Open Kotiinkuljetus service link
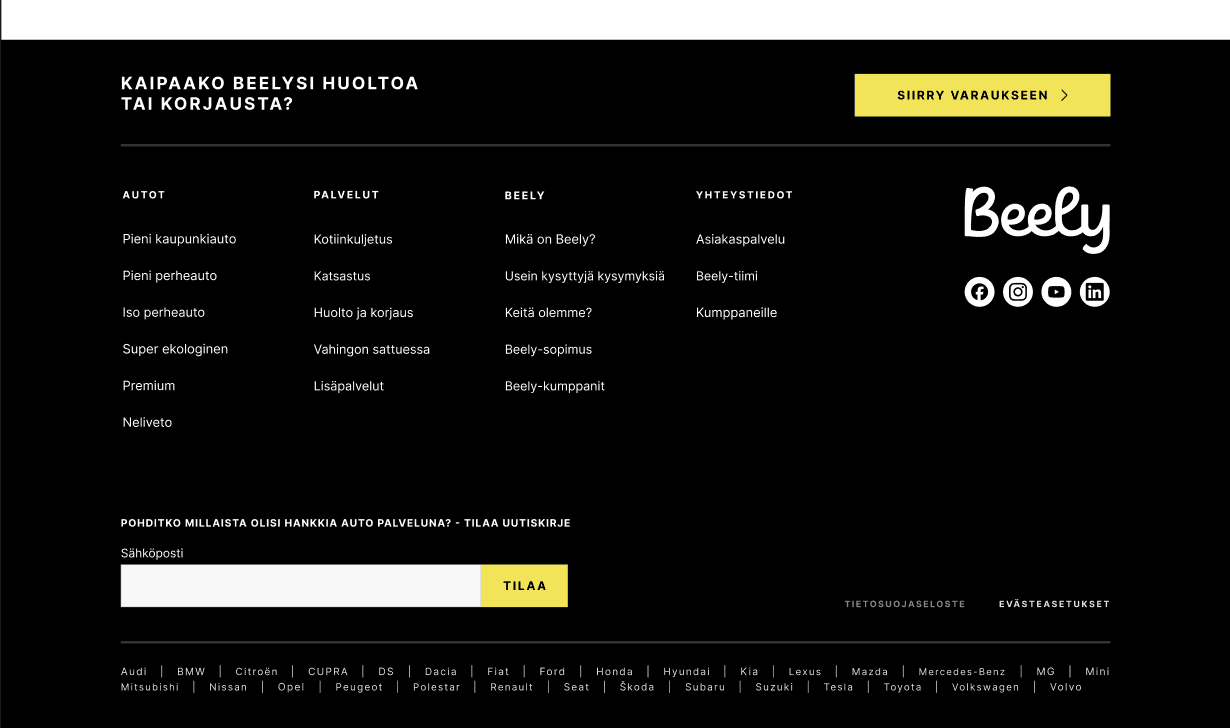The image size is (1230, 728). pos(353,239)
